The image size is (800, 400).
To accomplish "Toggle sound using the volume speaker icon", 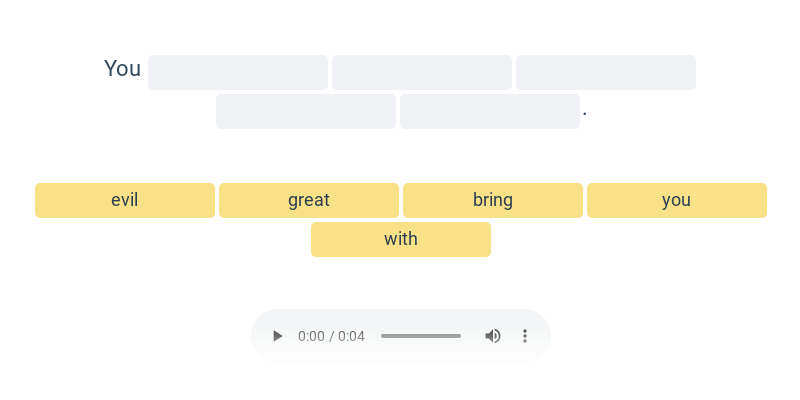I will [492, 336].
